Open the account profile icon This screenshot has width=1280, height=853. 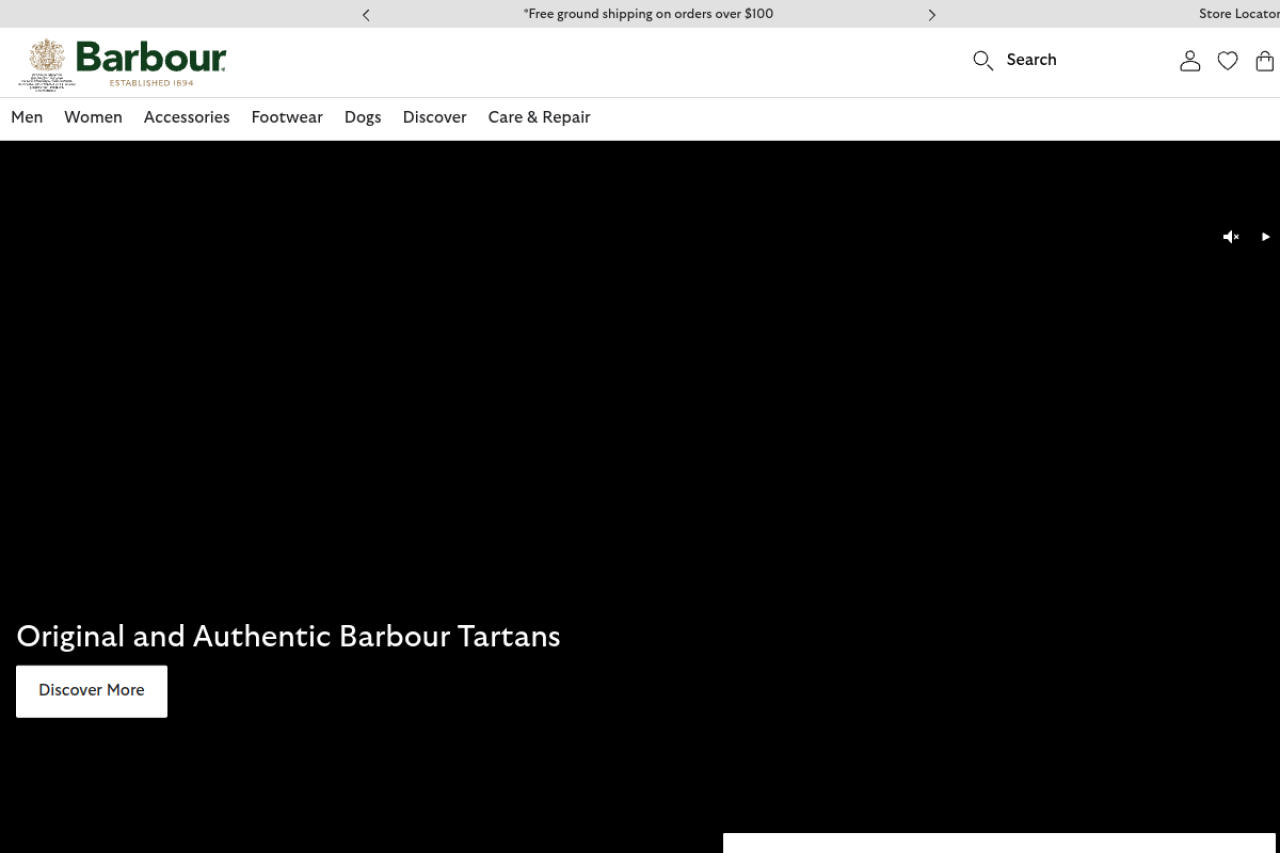[1189, 61]
